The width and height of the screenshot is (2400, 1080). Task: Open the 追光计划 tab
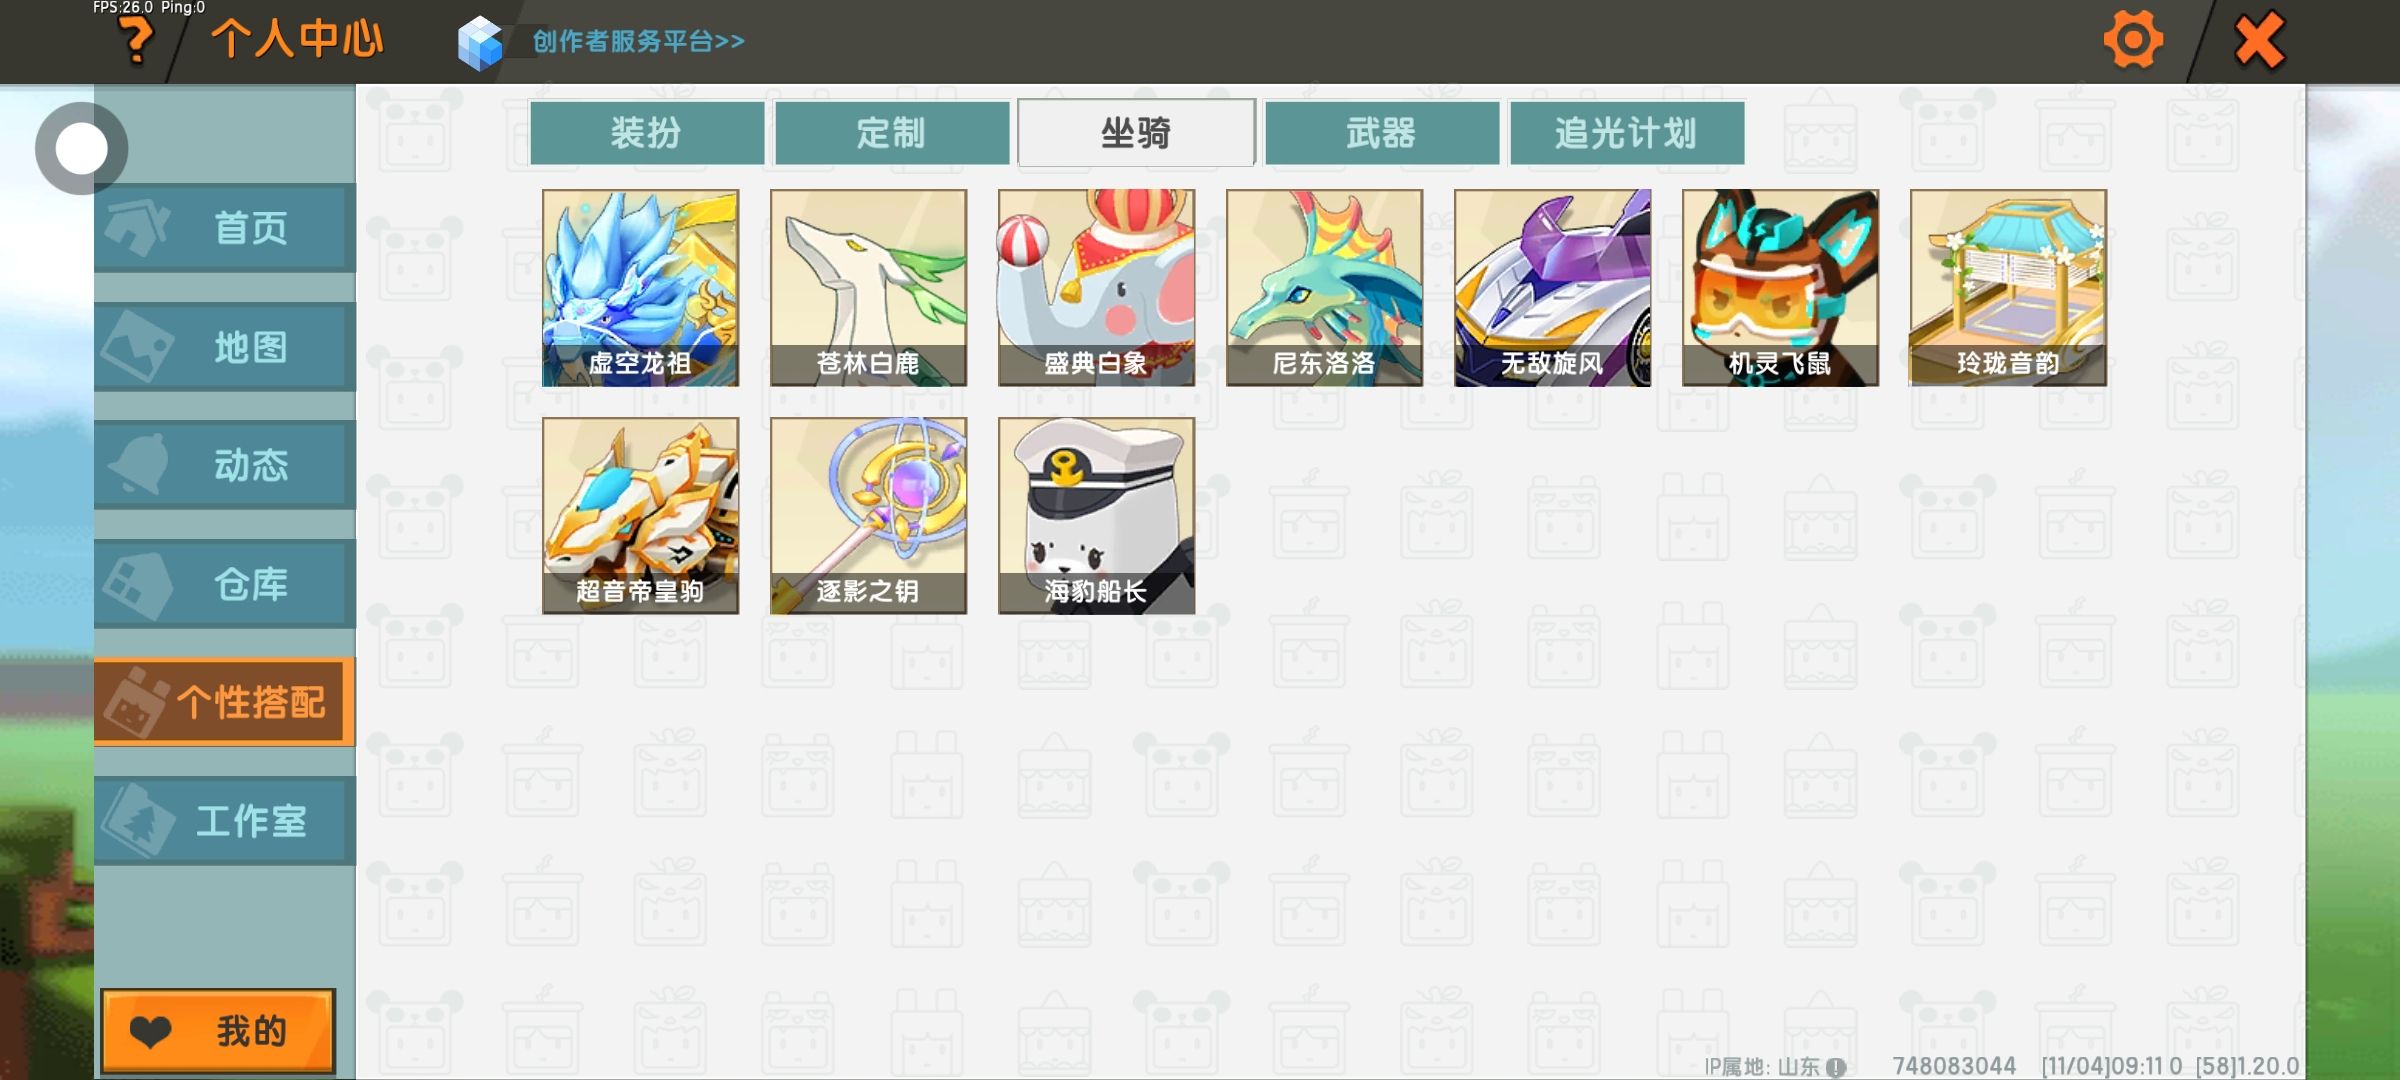coord(1627,133)
